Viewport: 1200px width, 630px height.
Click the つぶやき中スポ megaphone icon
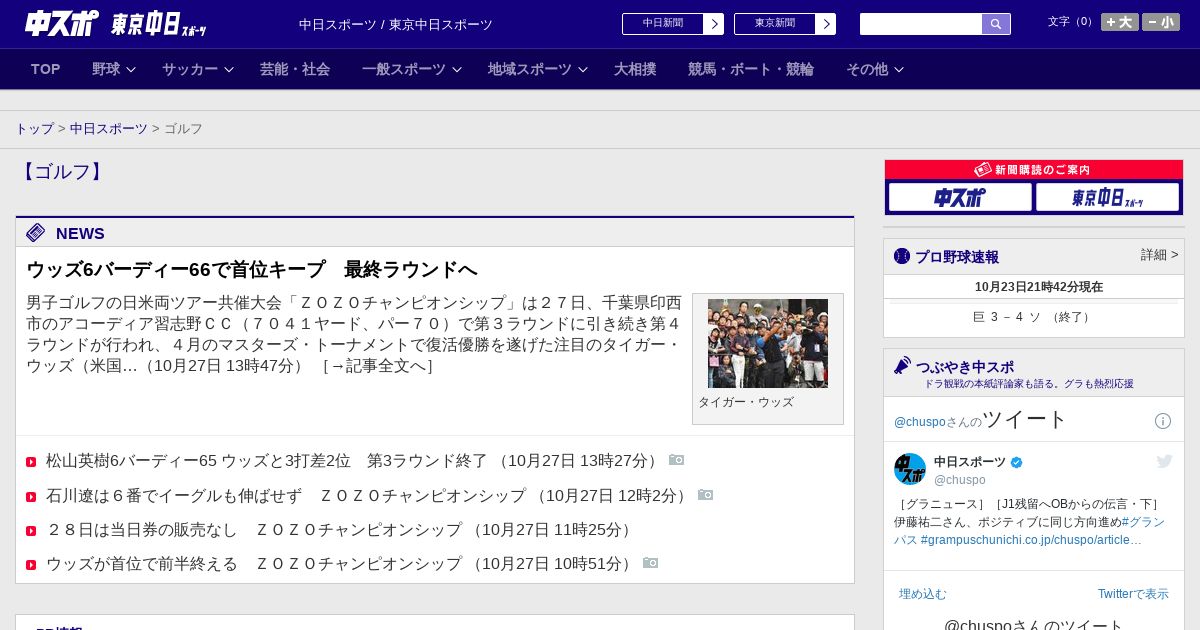point(902,366)
